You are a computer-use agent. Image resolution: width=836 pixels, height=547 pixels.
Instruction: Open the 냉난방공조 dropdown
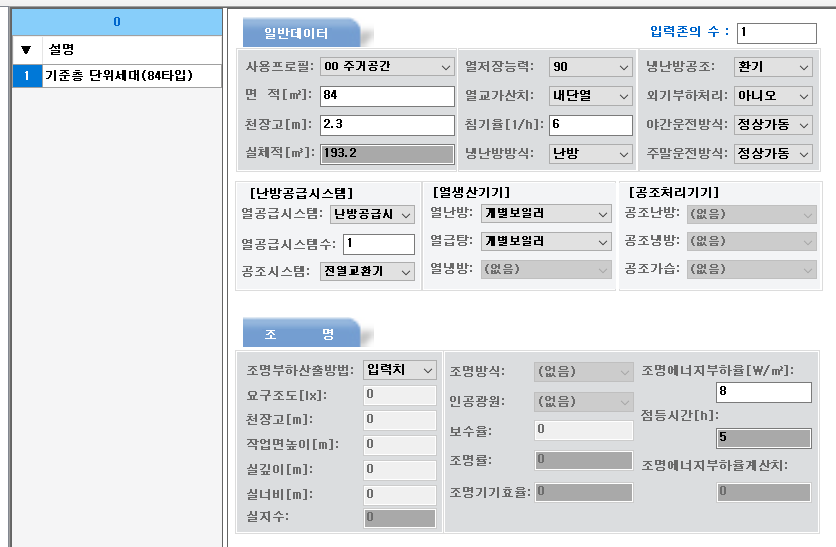(772, 67)
